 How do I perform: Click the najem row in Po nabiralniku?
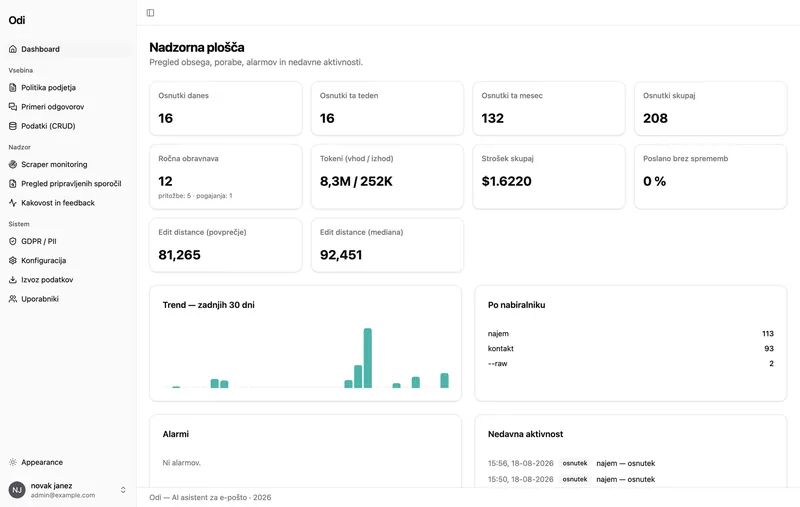click(x=631, y=334)
